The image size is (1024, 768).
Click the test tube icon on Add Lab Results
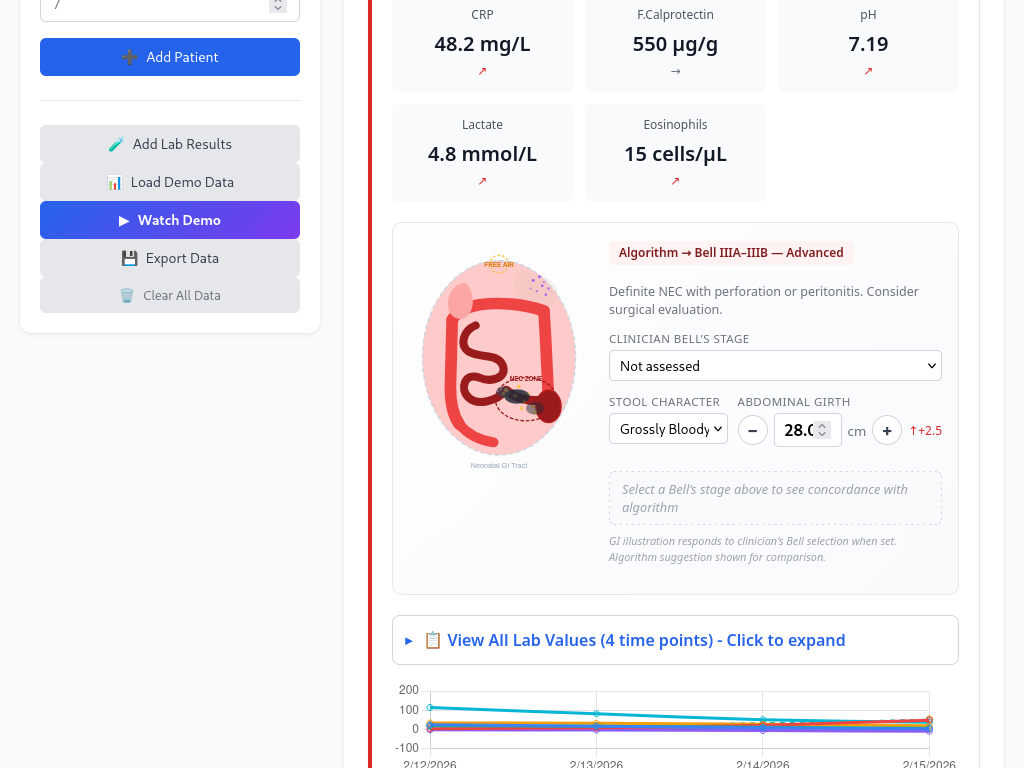tap(116, 145)
